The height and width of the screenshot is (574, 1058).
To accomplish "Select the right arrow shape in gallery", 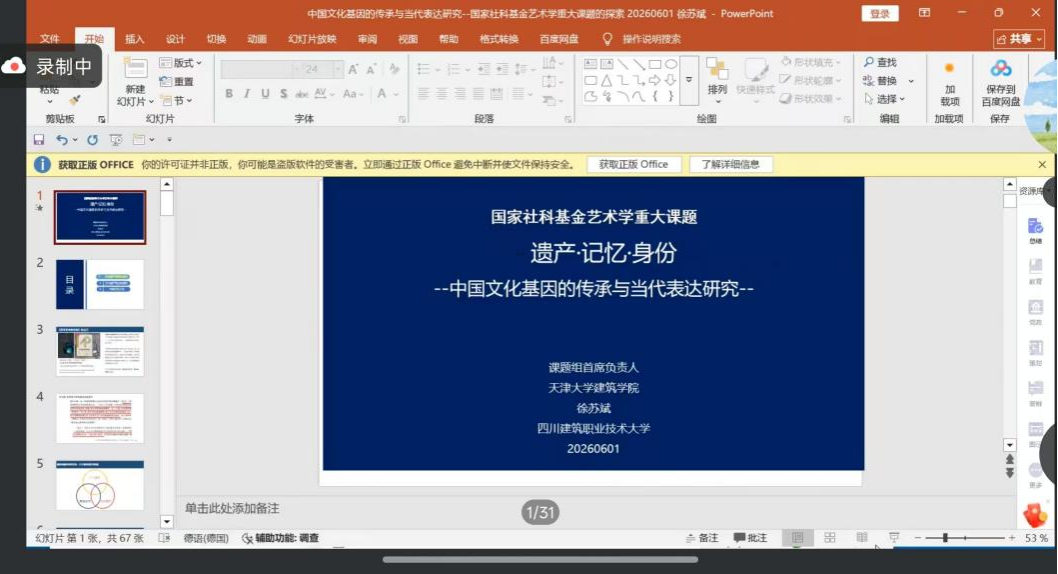I will [x=655, y=80].
